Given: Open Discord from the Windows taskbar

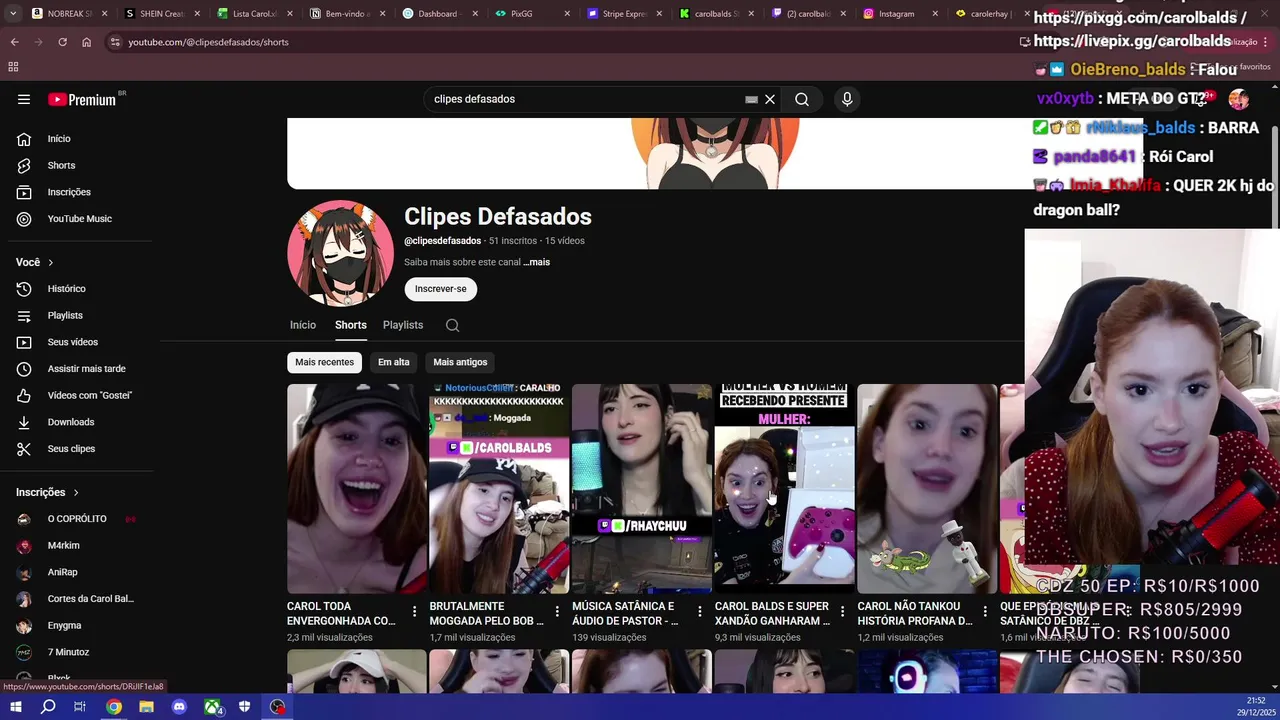Looking at the screenshot, I should [x=179, y=707].
